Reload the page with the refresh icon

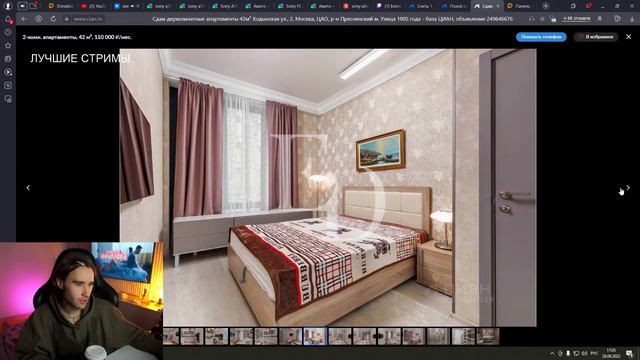click(53, 19)
